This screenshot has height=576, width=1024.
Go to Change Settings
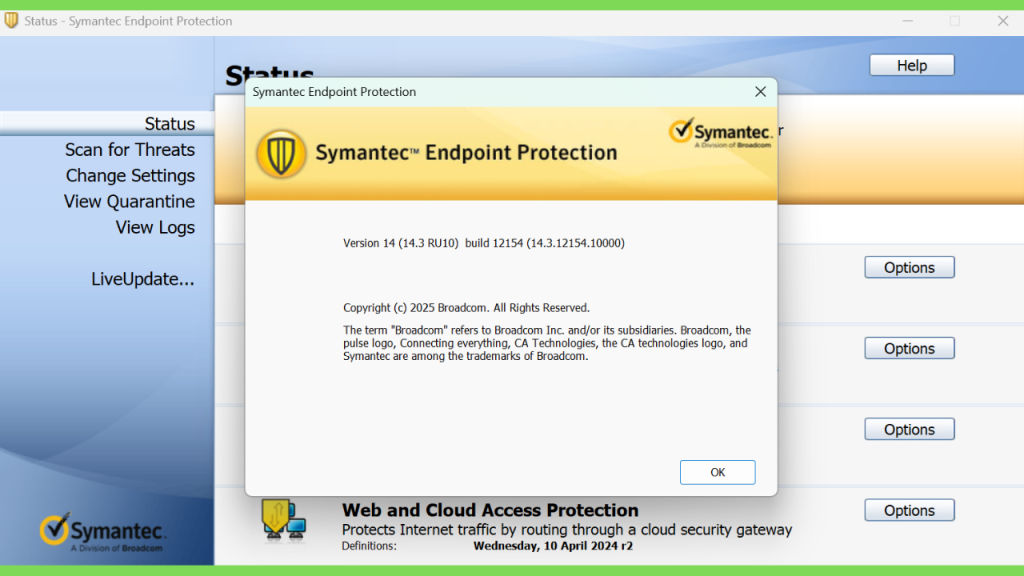[130, 176]
